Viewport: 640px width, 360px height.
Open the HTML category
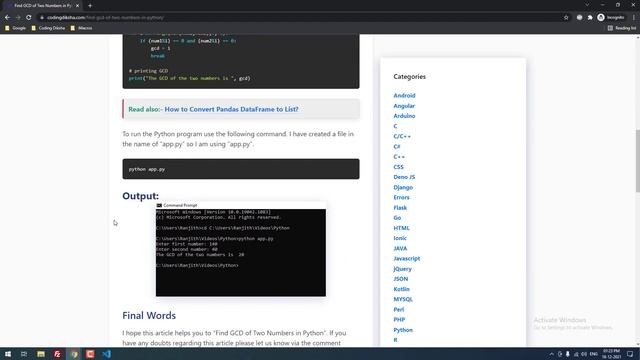point(401,228)
